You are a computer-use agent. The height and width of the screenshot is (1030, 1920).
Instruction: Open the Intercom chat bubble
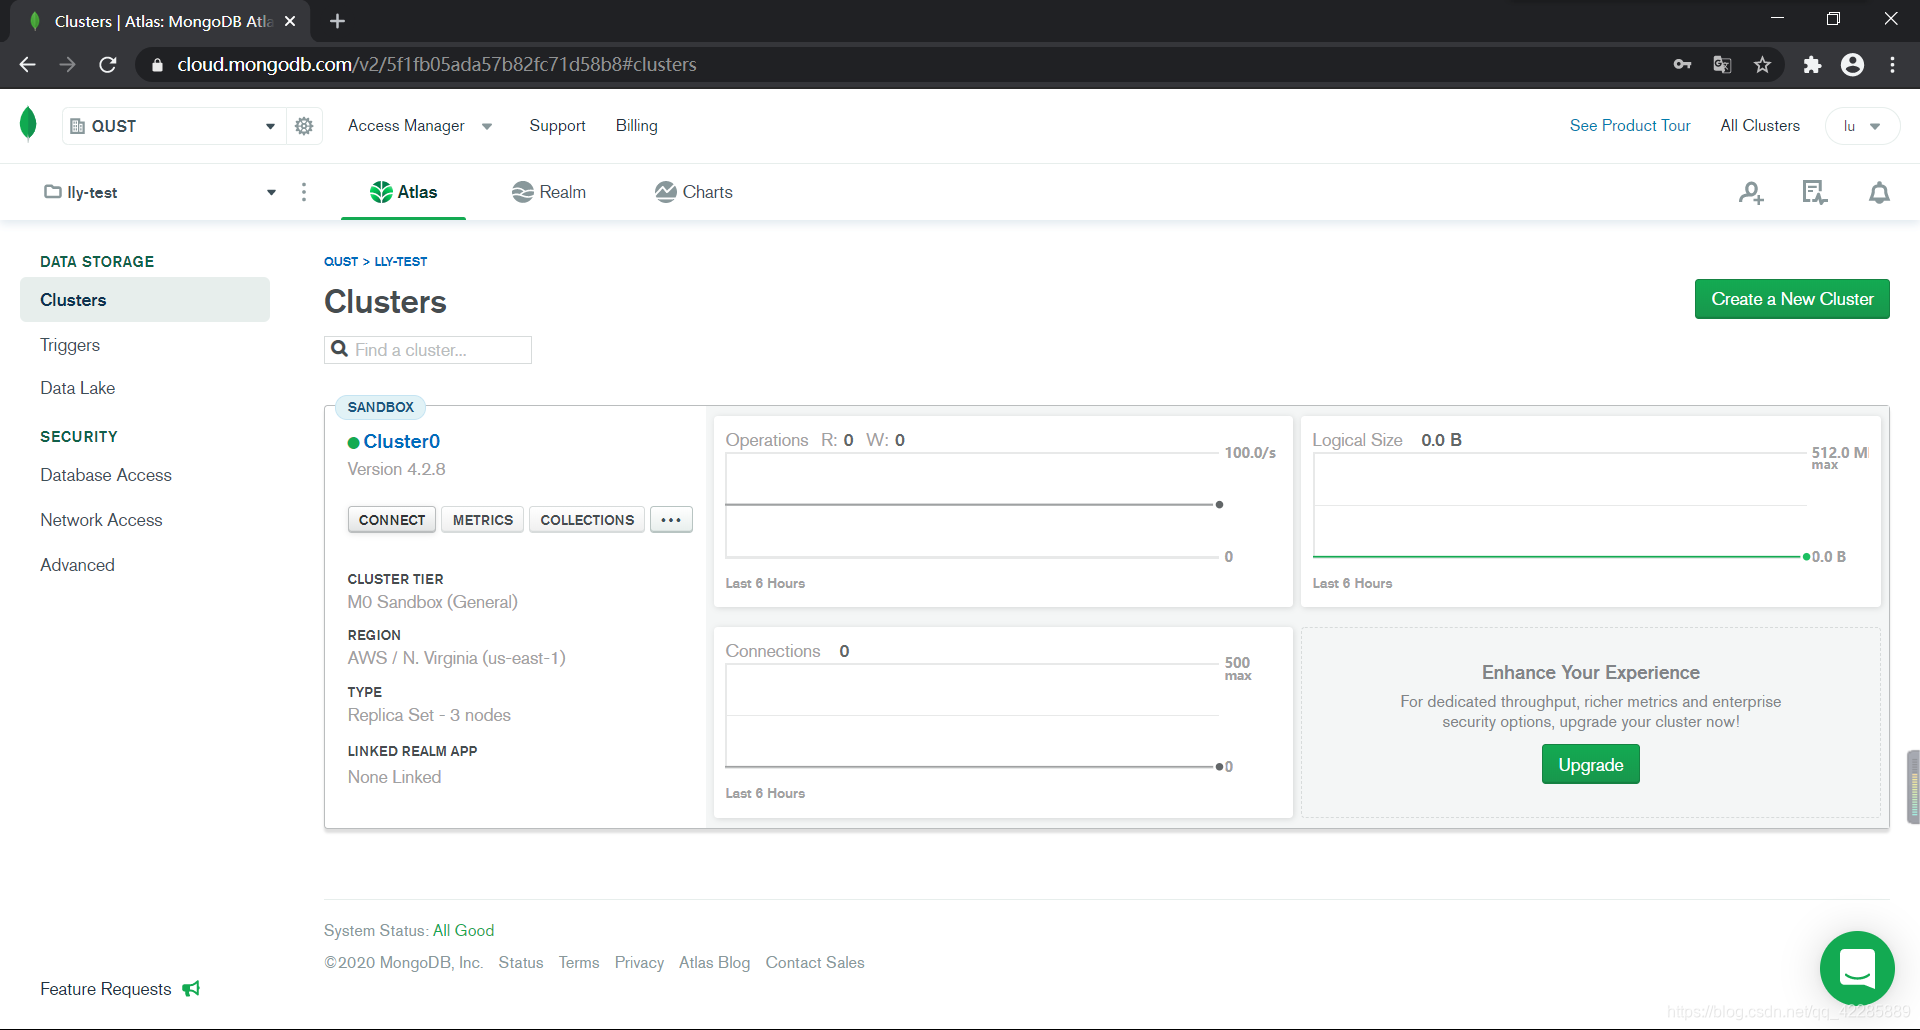click(1857, 968)
